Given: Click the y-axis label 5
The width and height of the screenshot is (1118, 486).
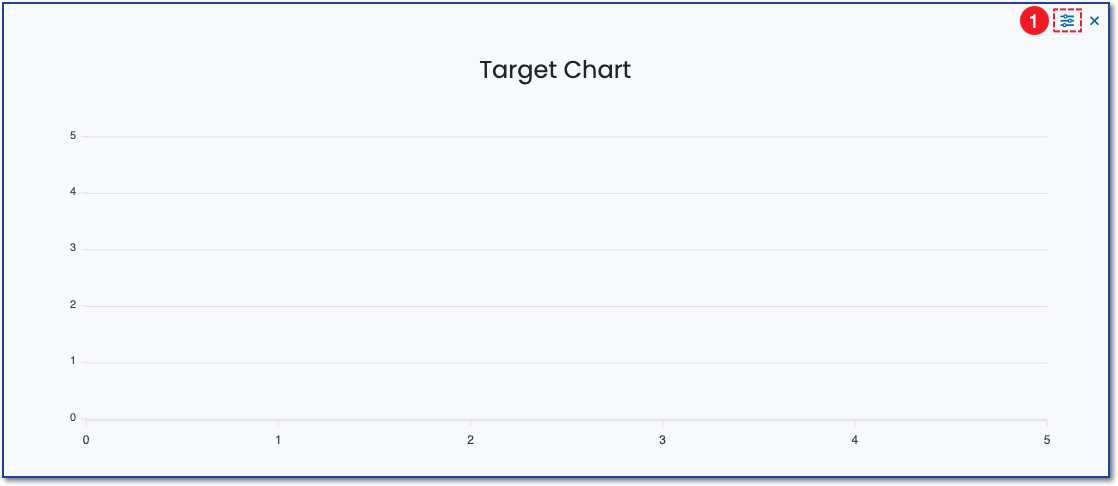Looking at the screenshot, I should click(73, 136).
